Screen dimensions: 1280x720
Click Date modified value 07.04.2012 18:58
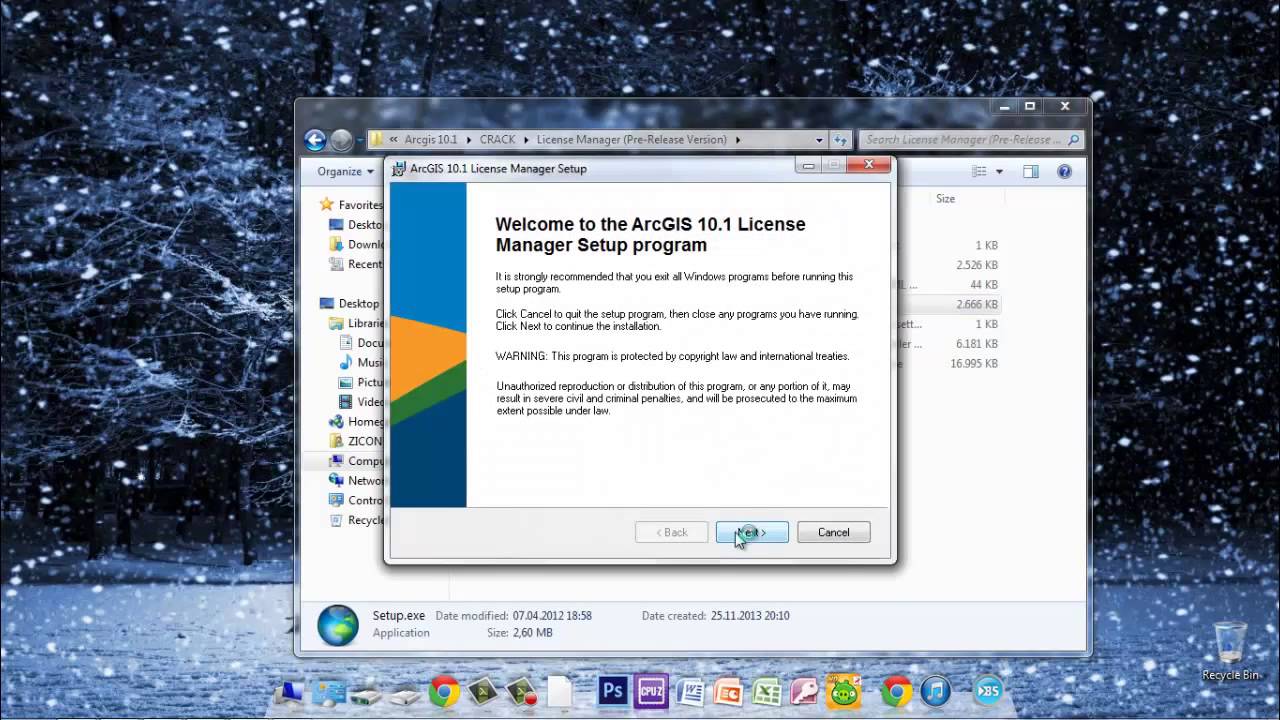point(552,616)
